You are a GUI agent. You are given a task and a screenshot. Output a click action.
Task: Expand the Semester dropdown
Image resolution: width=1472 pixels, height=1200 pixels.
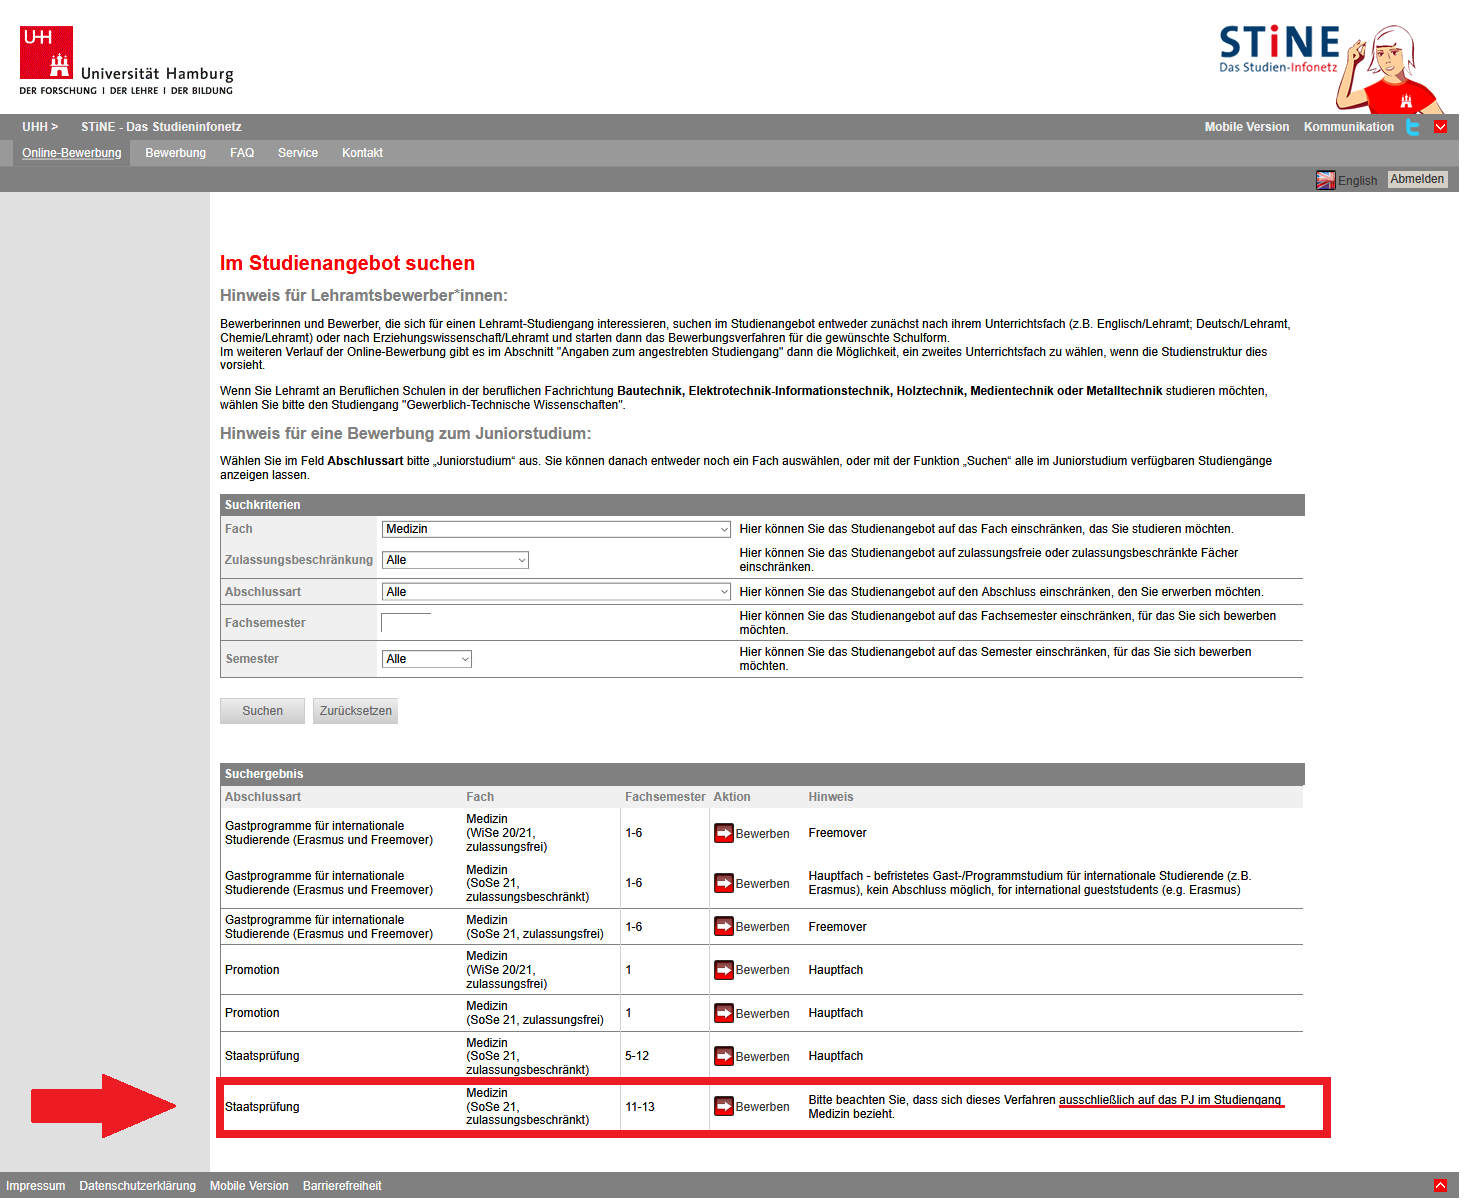(x=427, y=659)
